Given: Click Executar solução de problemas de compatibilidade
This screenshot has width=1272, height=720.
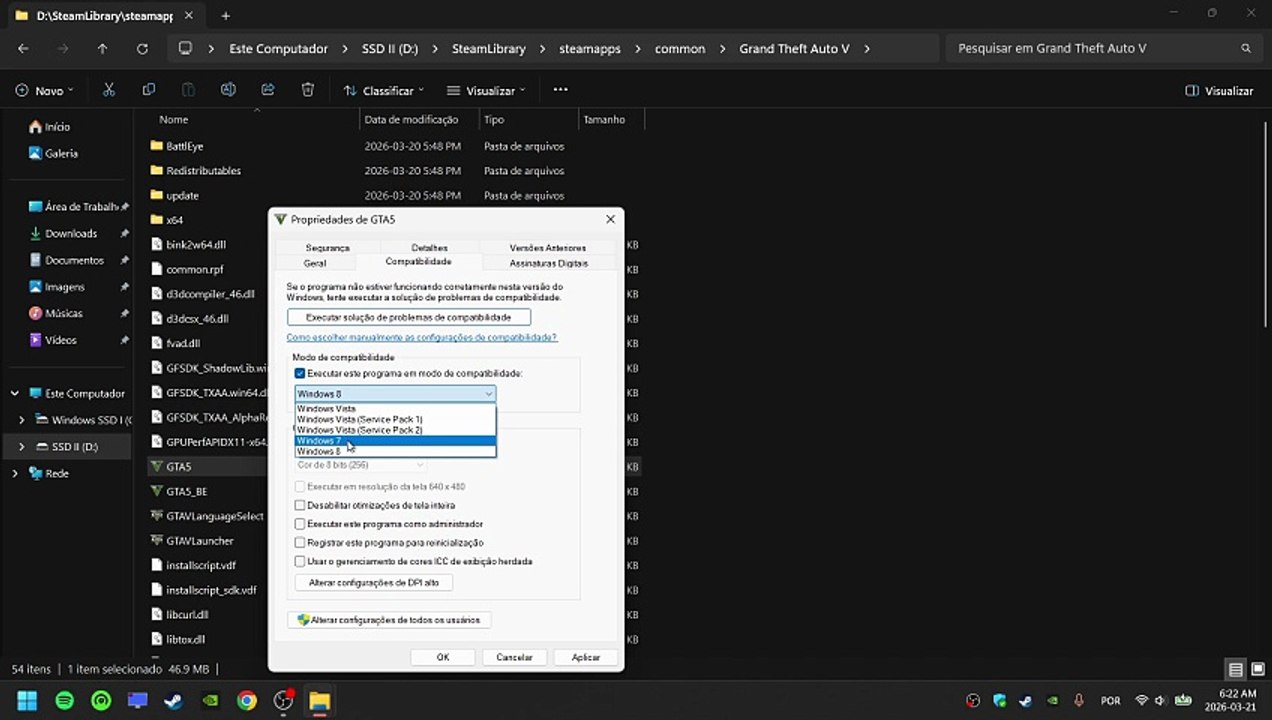Looking at the screenshot, I should pos(408,317).
